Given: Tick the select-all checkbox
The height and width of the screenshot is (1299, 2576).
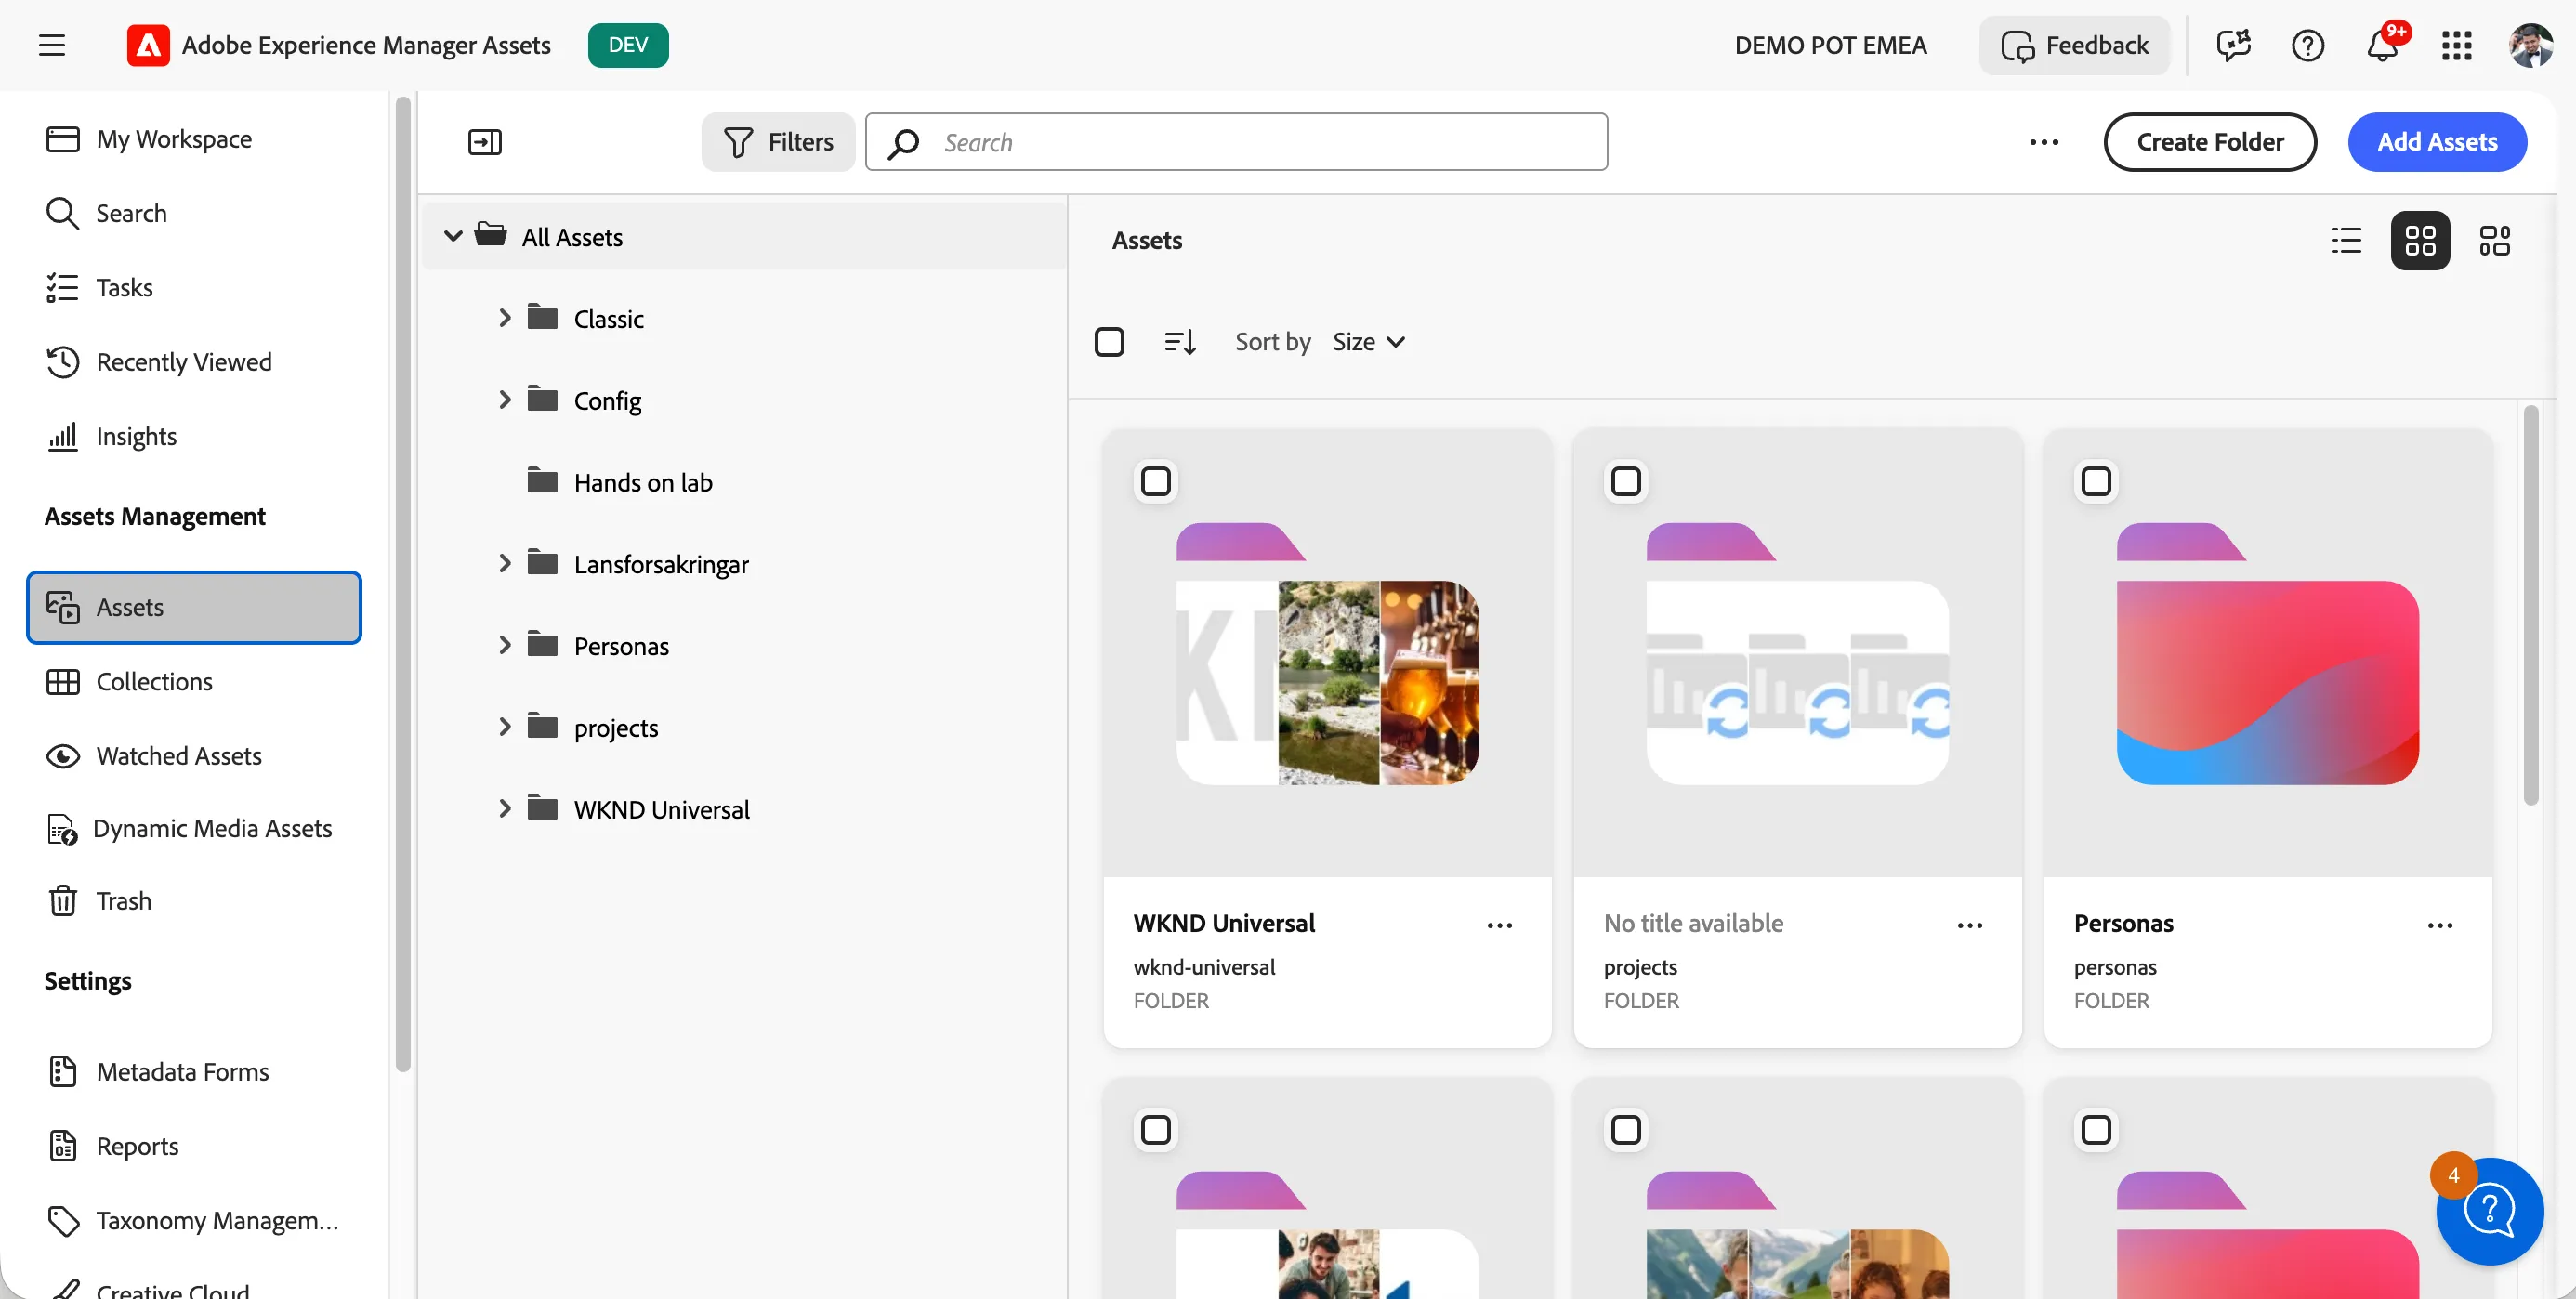Looking at the screenshot, I should click(1109, 342).
